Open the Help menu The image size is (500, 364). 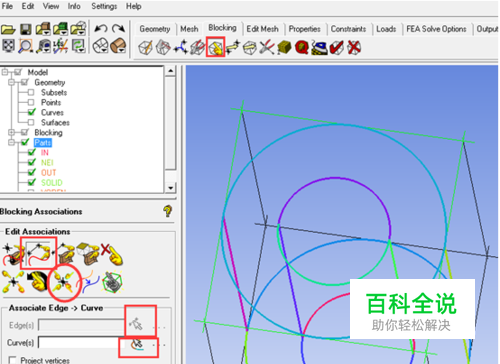click(133, 6)
